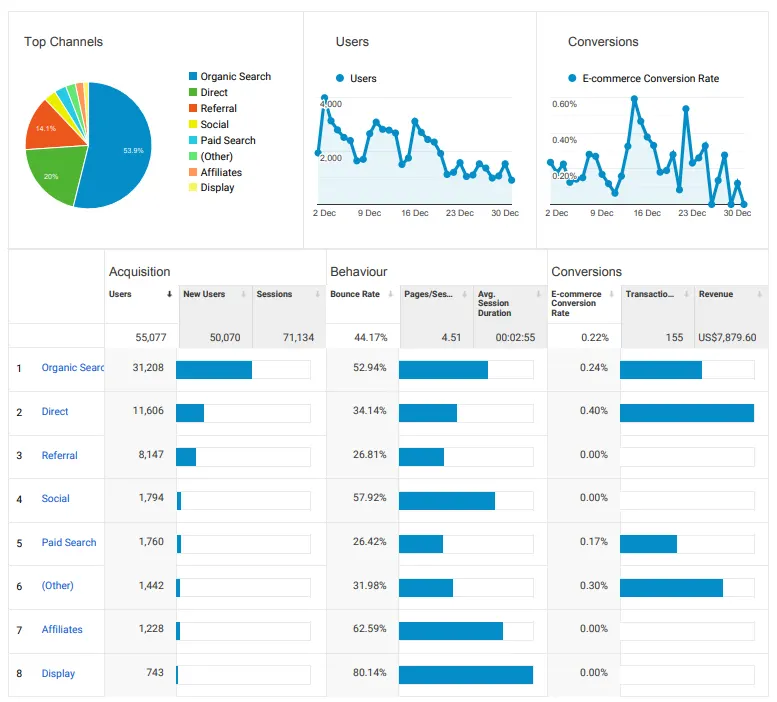Click Display bounce rate 80.14%

point(370,672)
